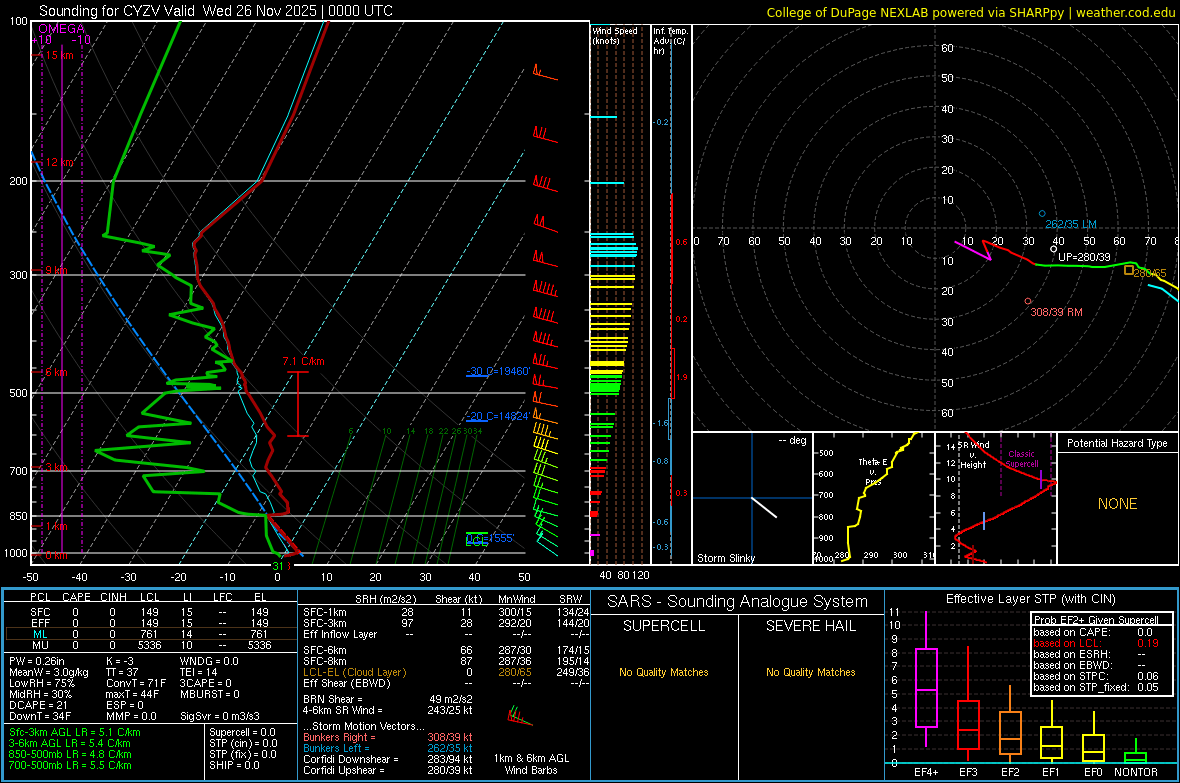The image size is (1180, 783).
Task: Click No Quality Matches under SUPERCELL
Action: click(664, 672)
